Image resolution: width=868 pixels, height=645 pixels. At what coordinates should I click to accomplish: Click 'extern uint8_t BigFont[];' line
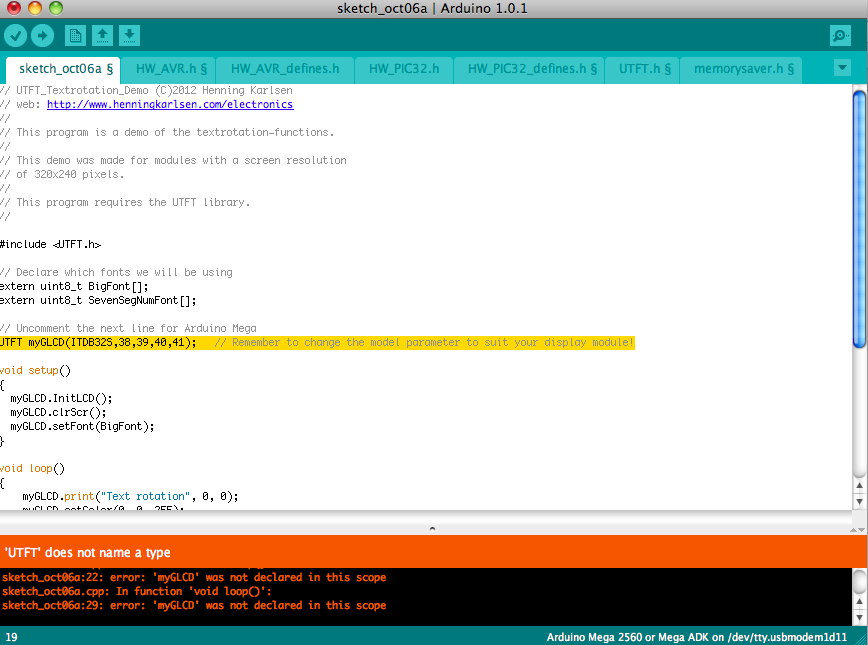coord(74,286)
